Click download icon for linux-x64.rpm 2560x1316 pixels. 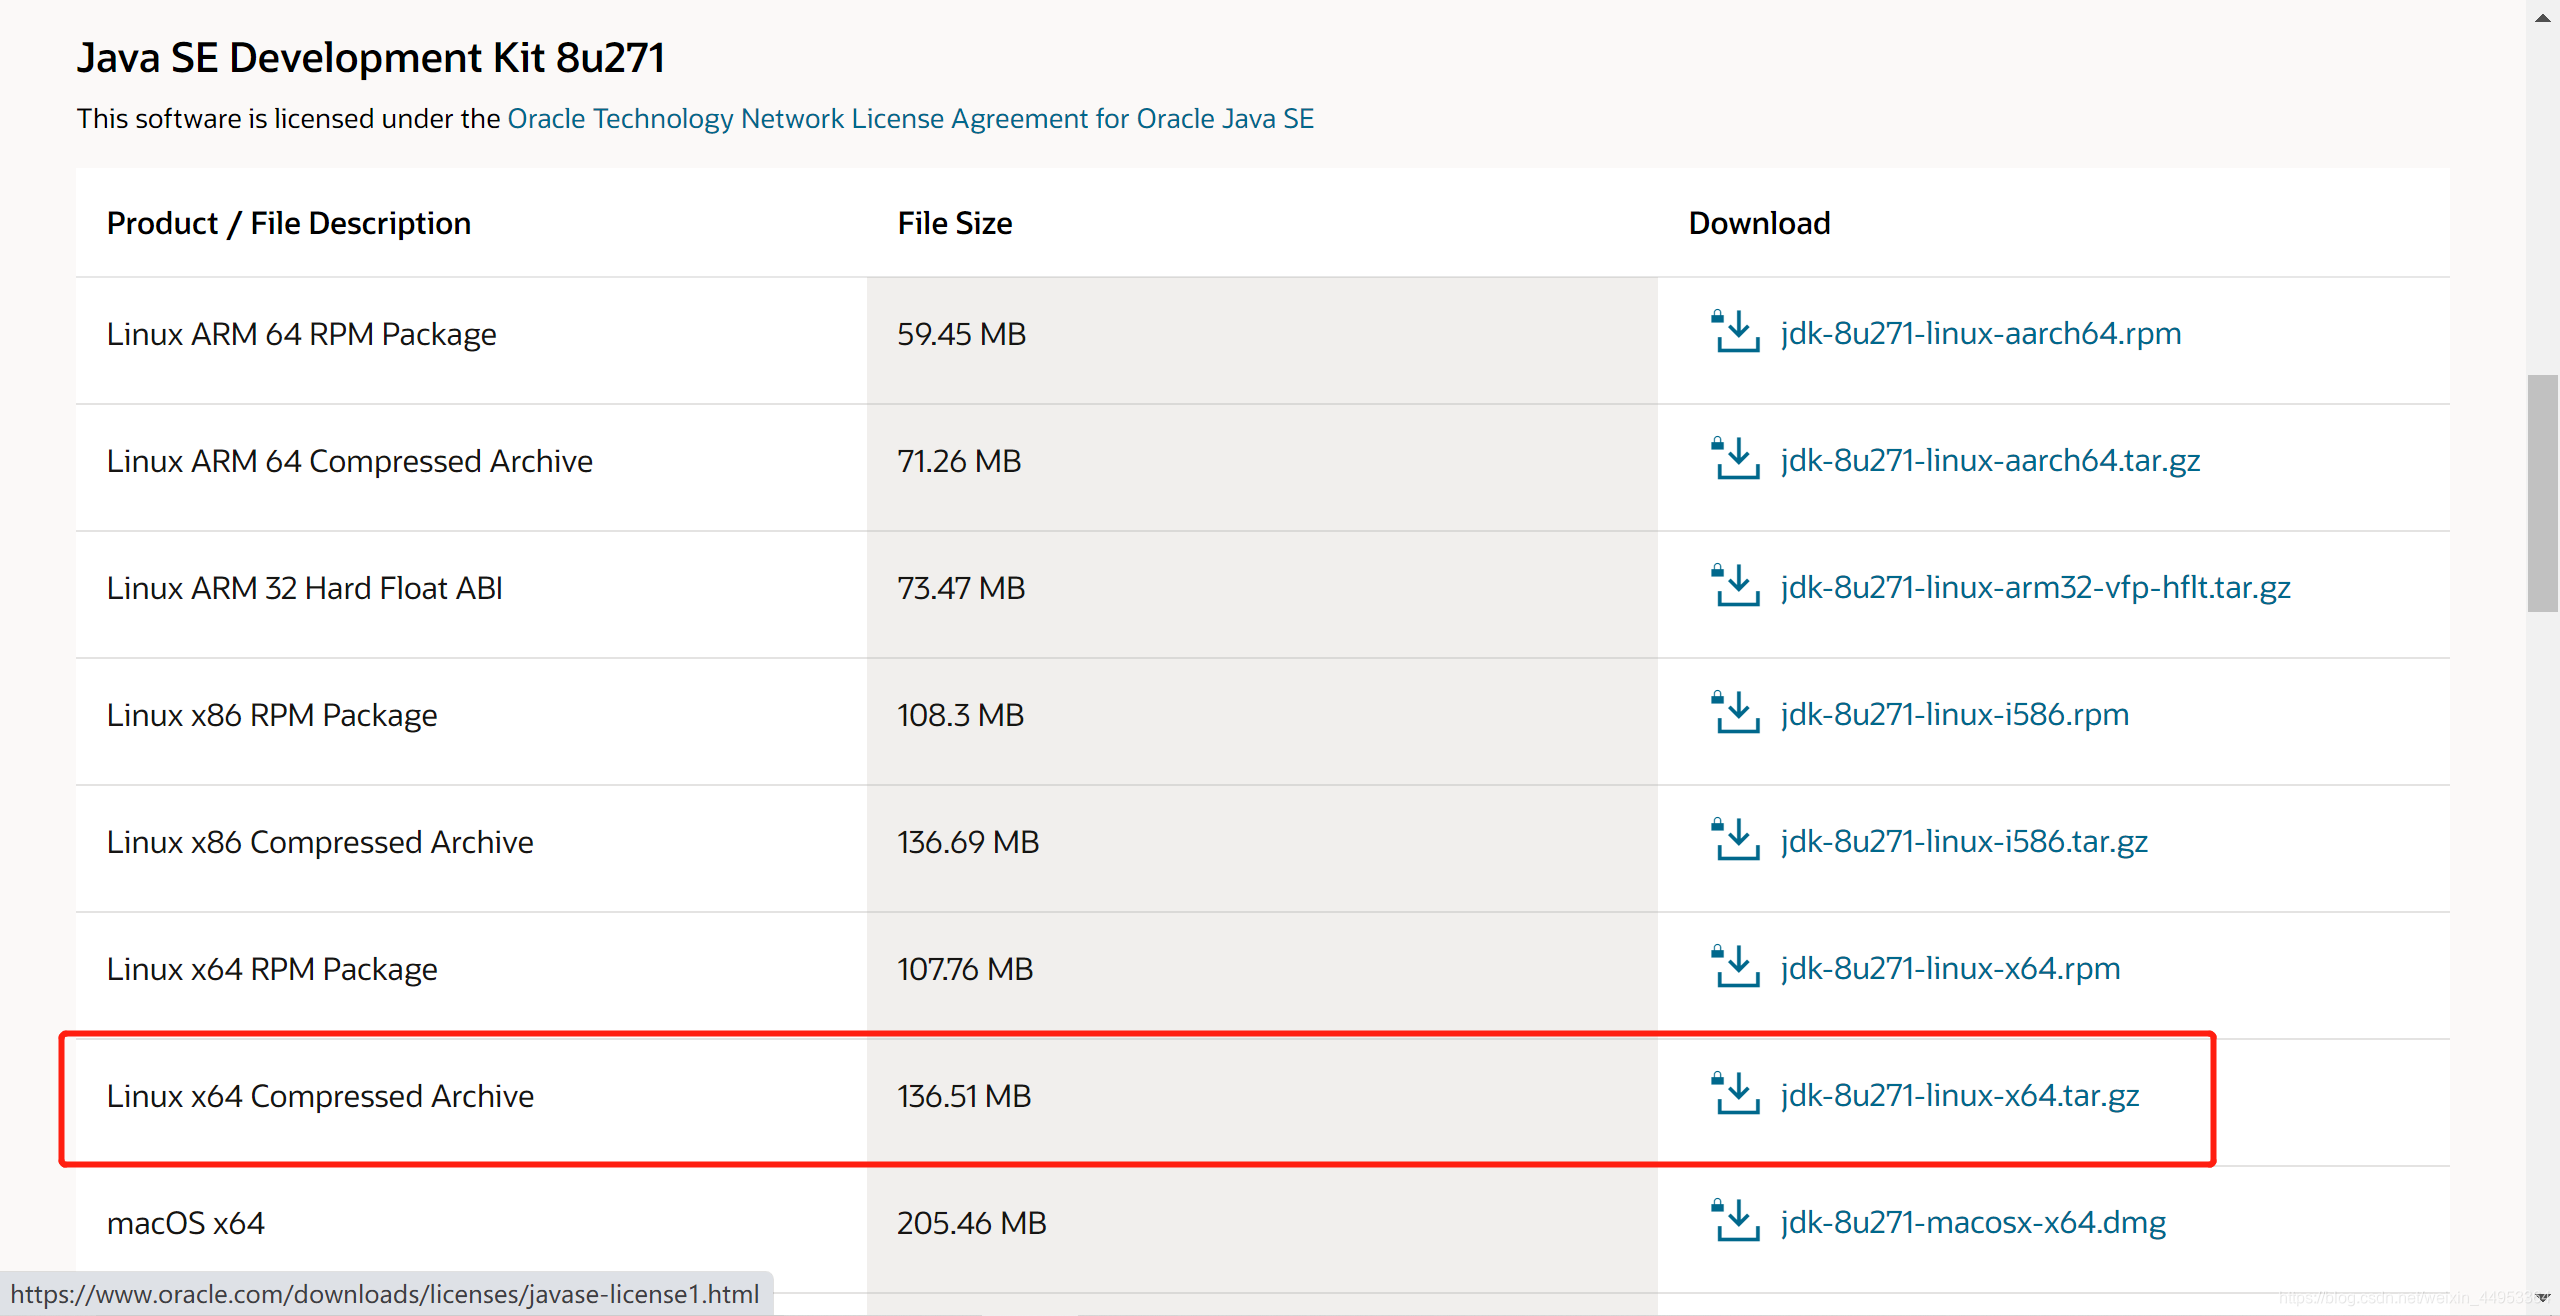click(1735, 967)
